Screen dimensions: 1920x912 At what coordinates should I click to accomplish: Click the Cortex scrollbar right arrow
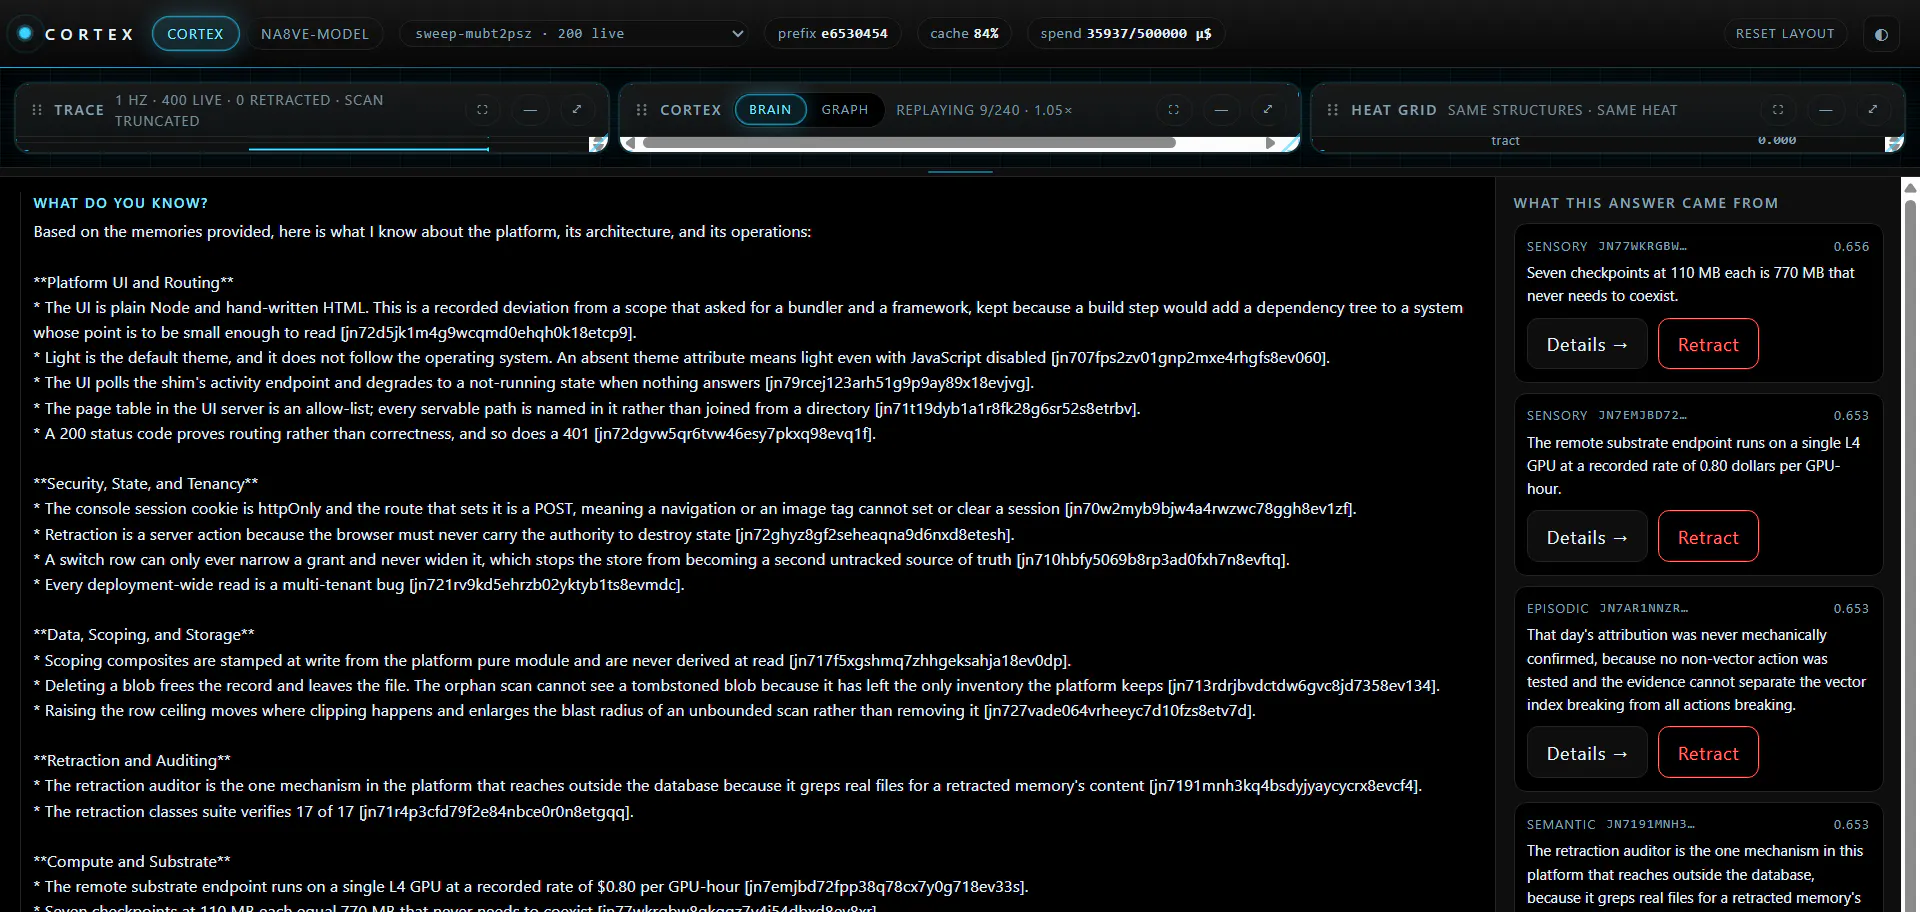1270,143
